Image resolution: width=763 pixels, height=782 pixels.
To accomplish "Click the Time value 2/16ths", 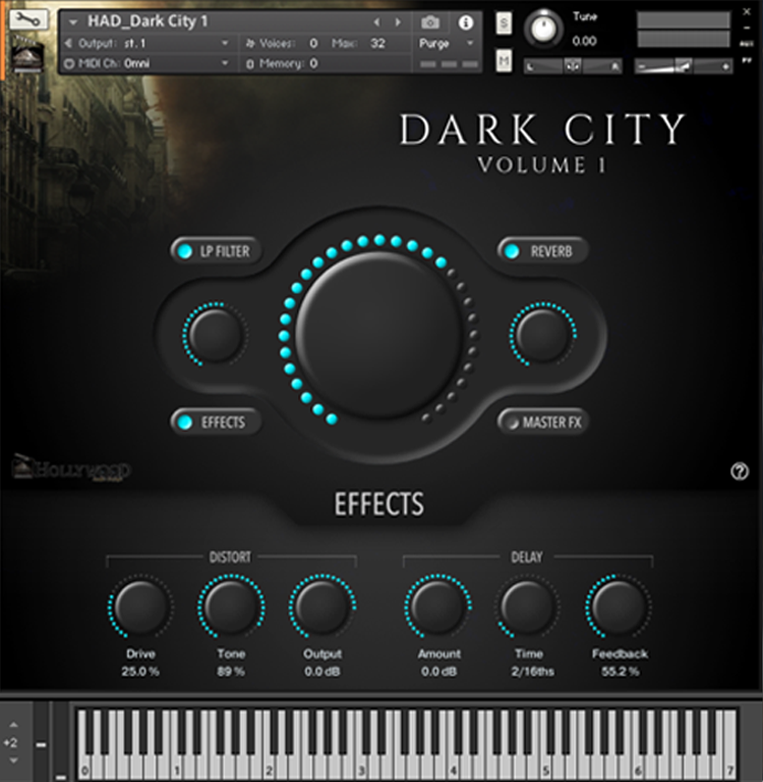I will pos(532,671).
